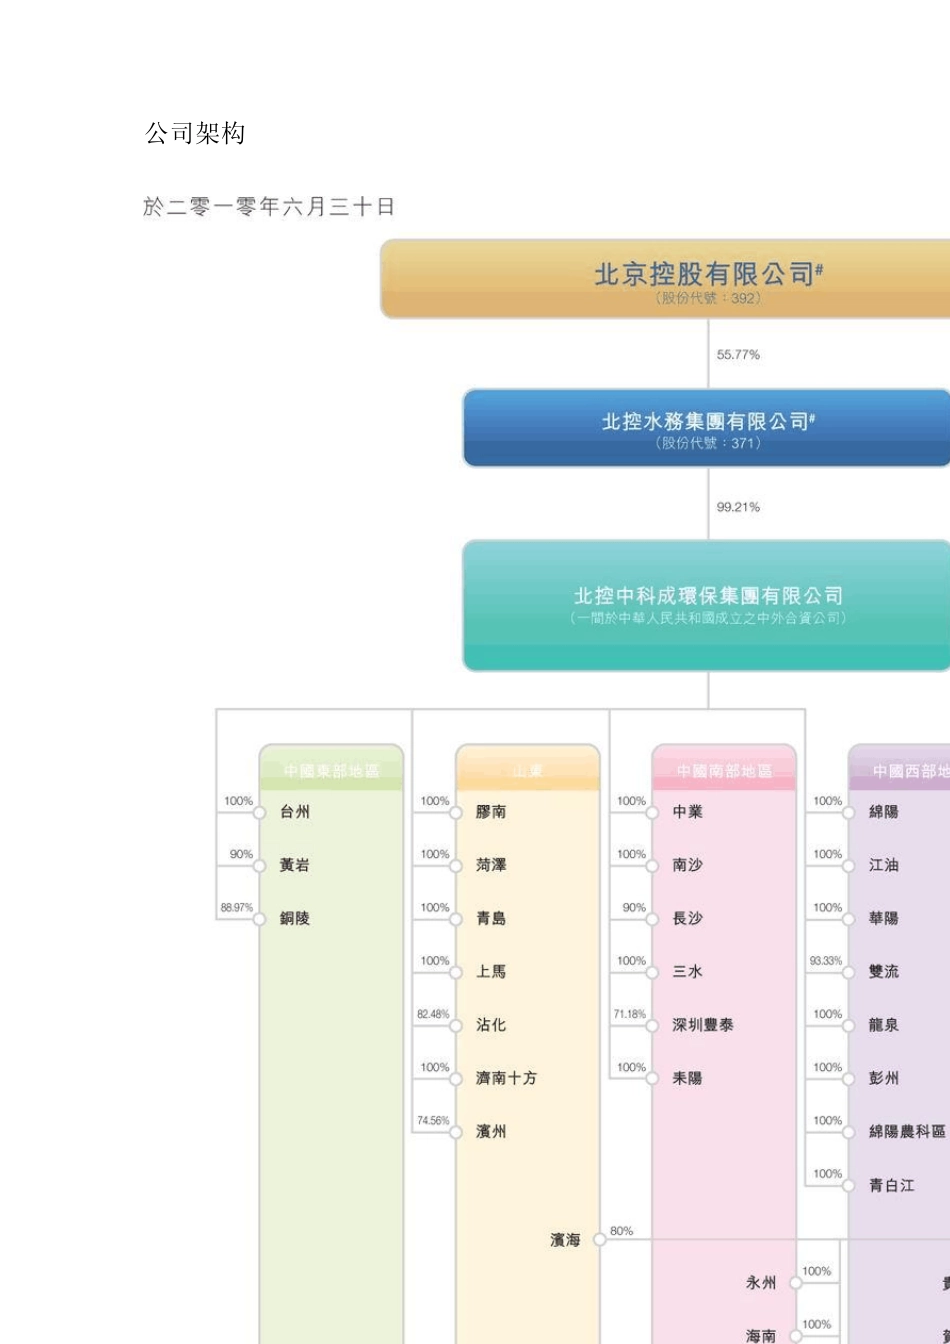This screenshot has height=1344, width=950.
Task: Click the 90% label beside 黃岩
Action: click(241, 854)
